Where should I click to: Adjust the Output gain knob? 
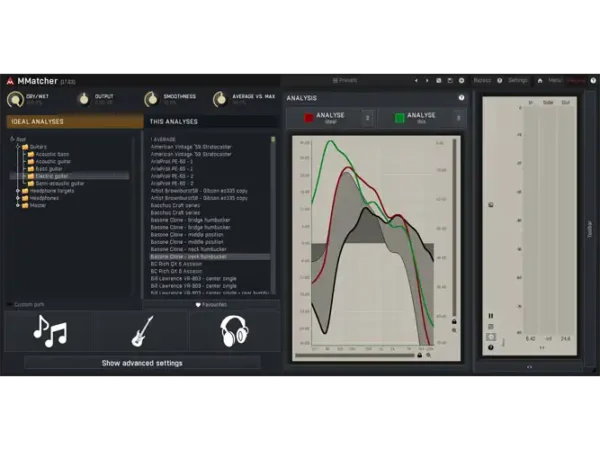pyautogui.click(x=83, y=99)
